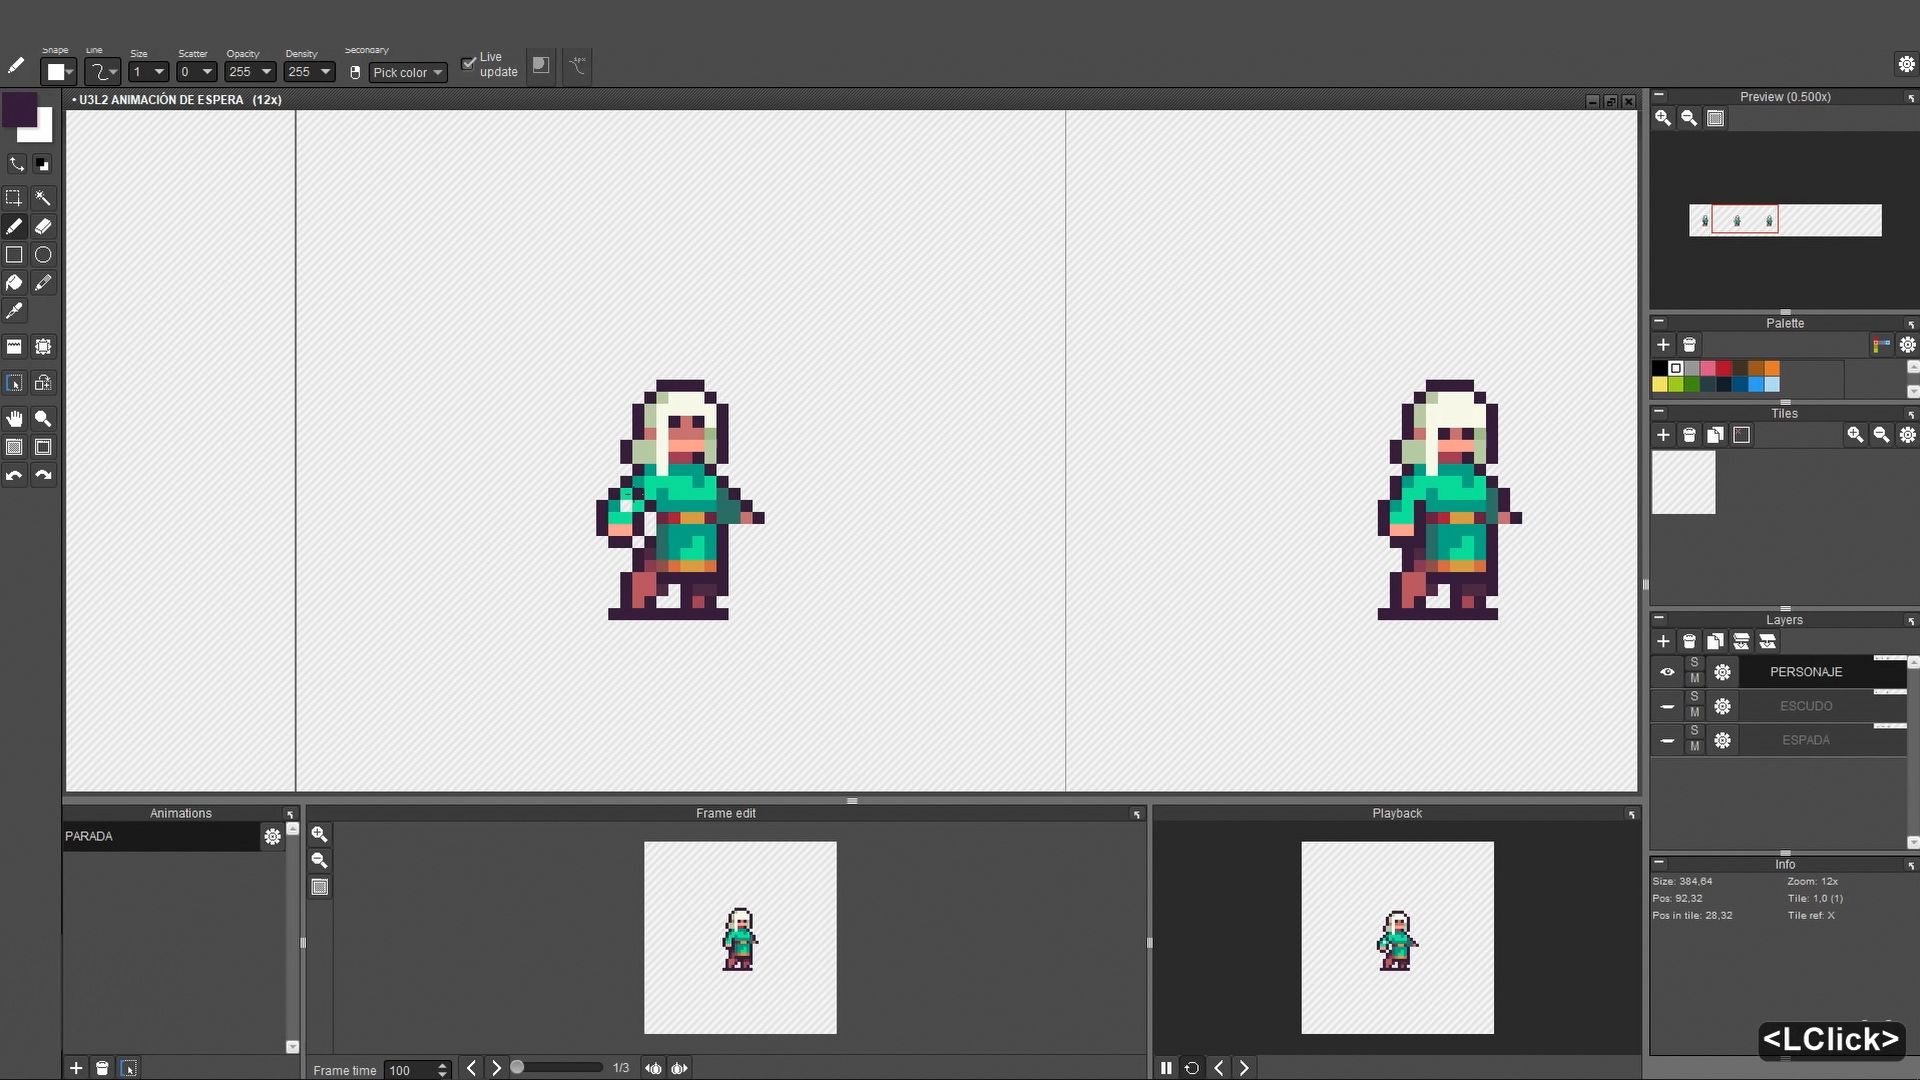
Task: Select the tile placer tool
Action: click(x=14, y=347)
